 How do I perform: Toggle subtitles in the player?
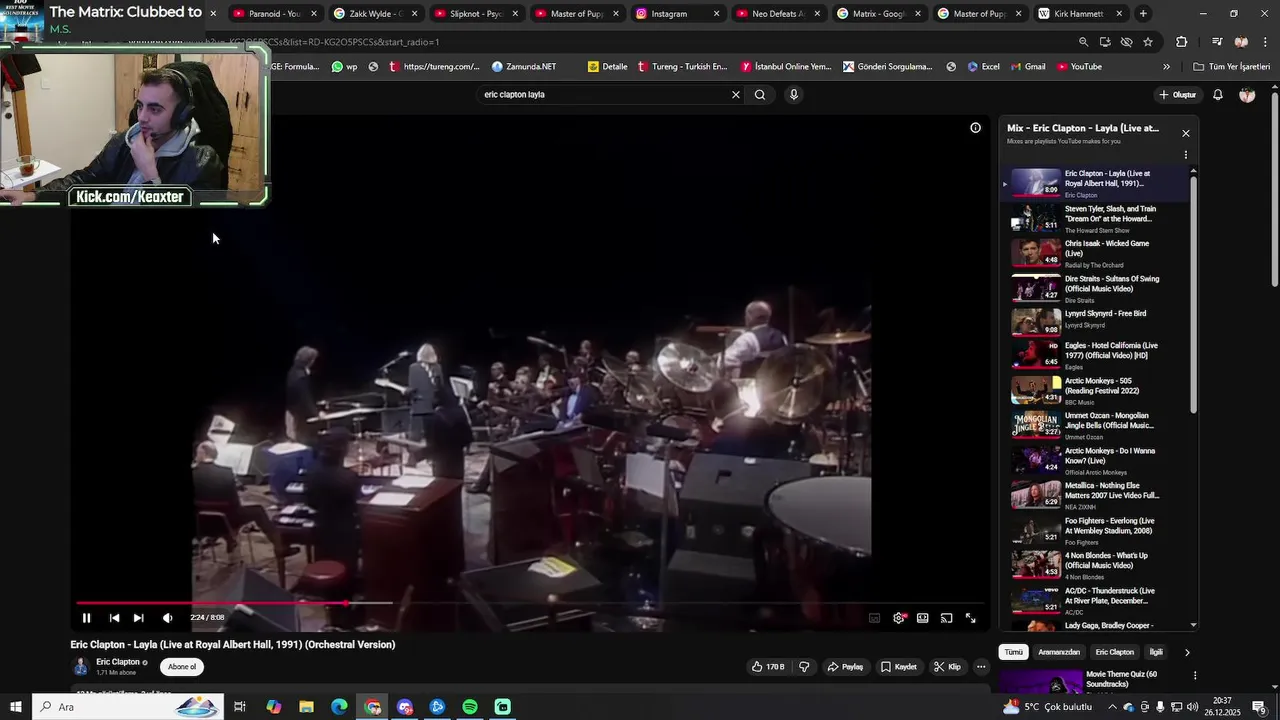874,618
